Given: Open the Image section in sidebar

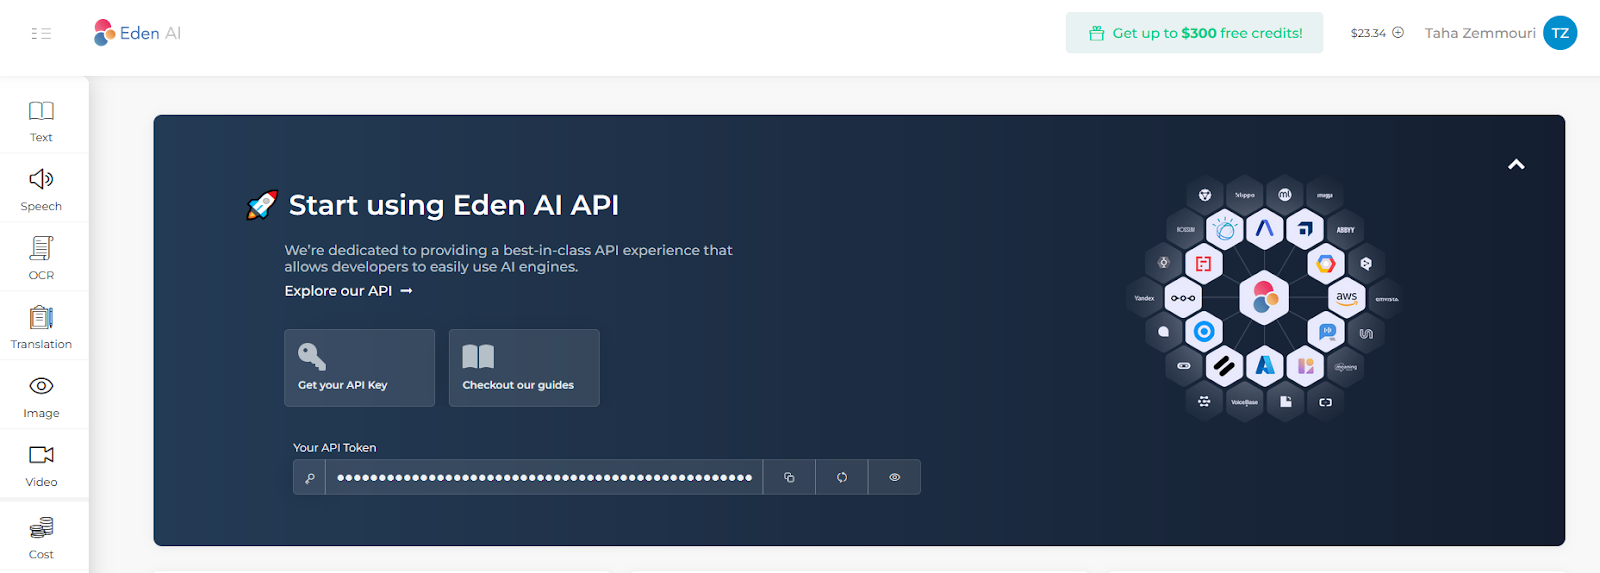Looking at the screenshot, I should point(41,398).
